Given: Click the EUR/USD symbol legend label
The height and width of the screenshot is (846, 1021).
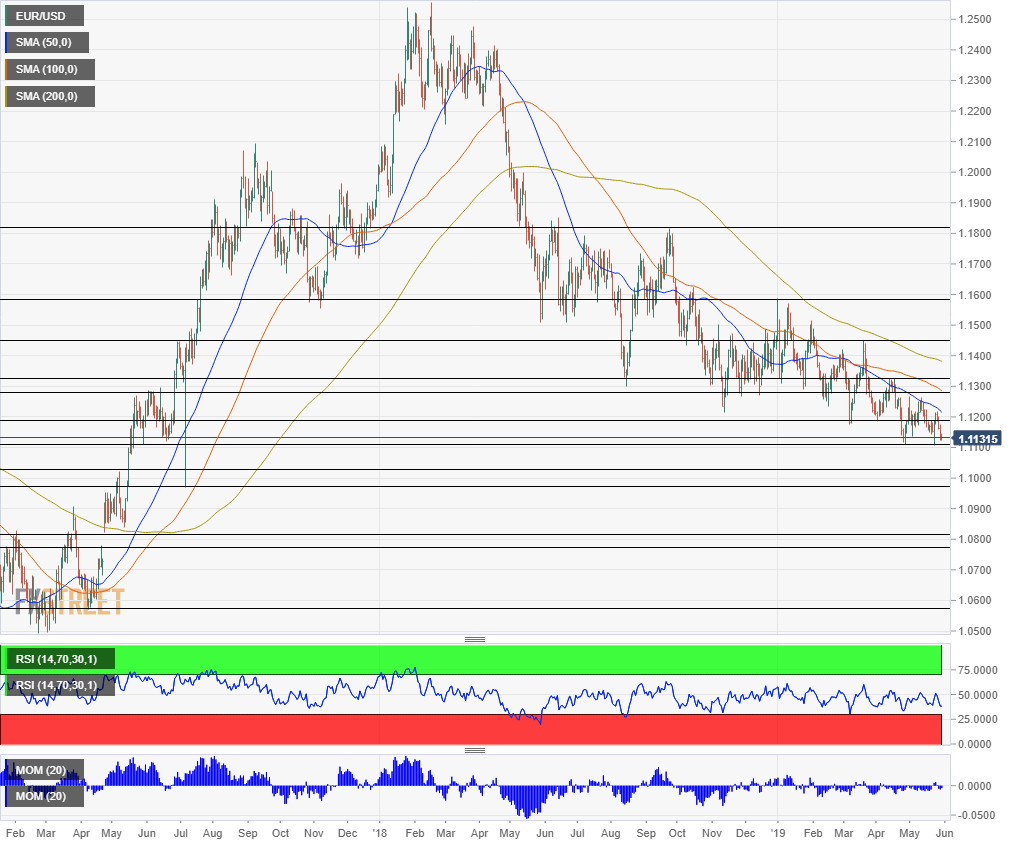Looking at the screenshot, I should 46,16.
